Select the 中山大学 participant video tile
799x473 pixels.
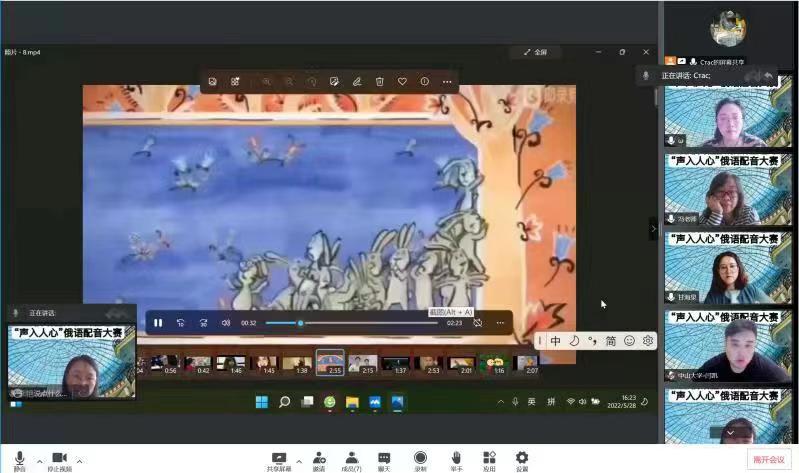point(729,346)
